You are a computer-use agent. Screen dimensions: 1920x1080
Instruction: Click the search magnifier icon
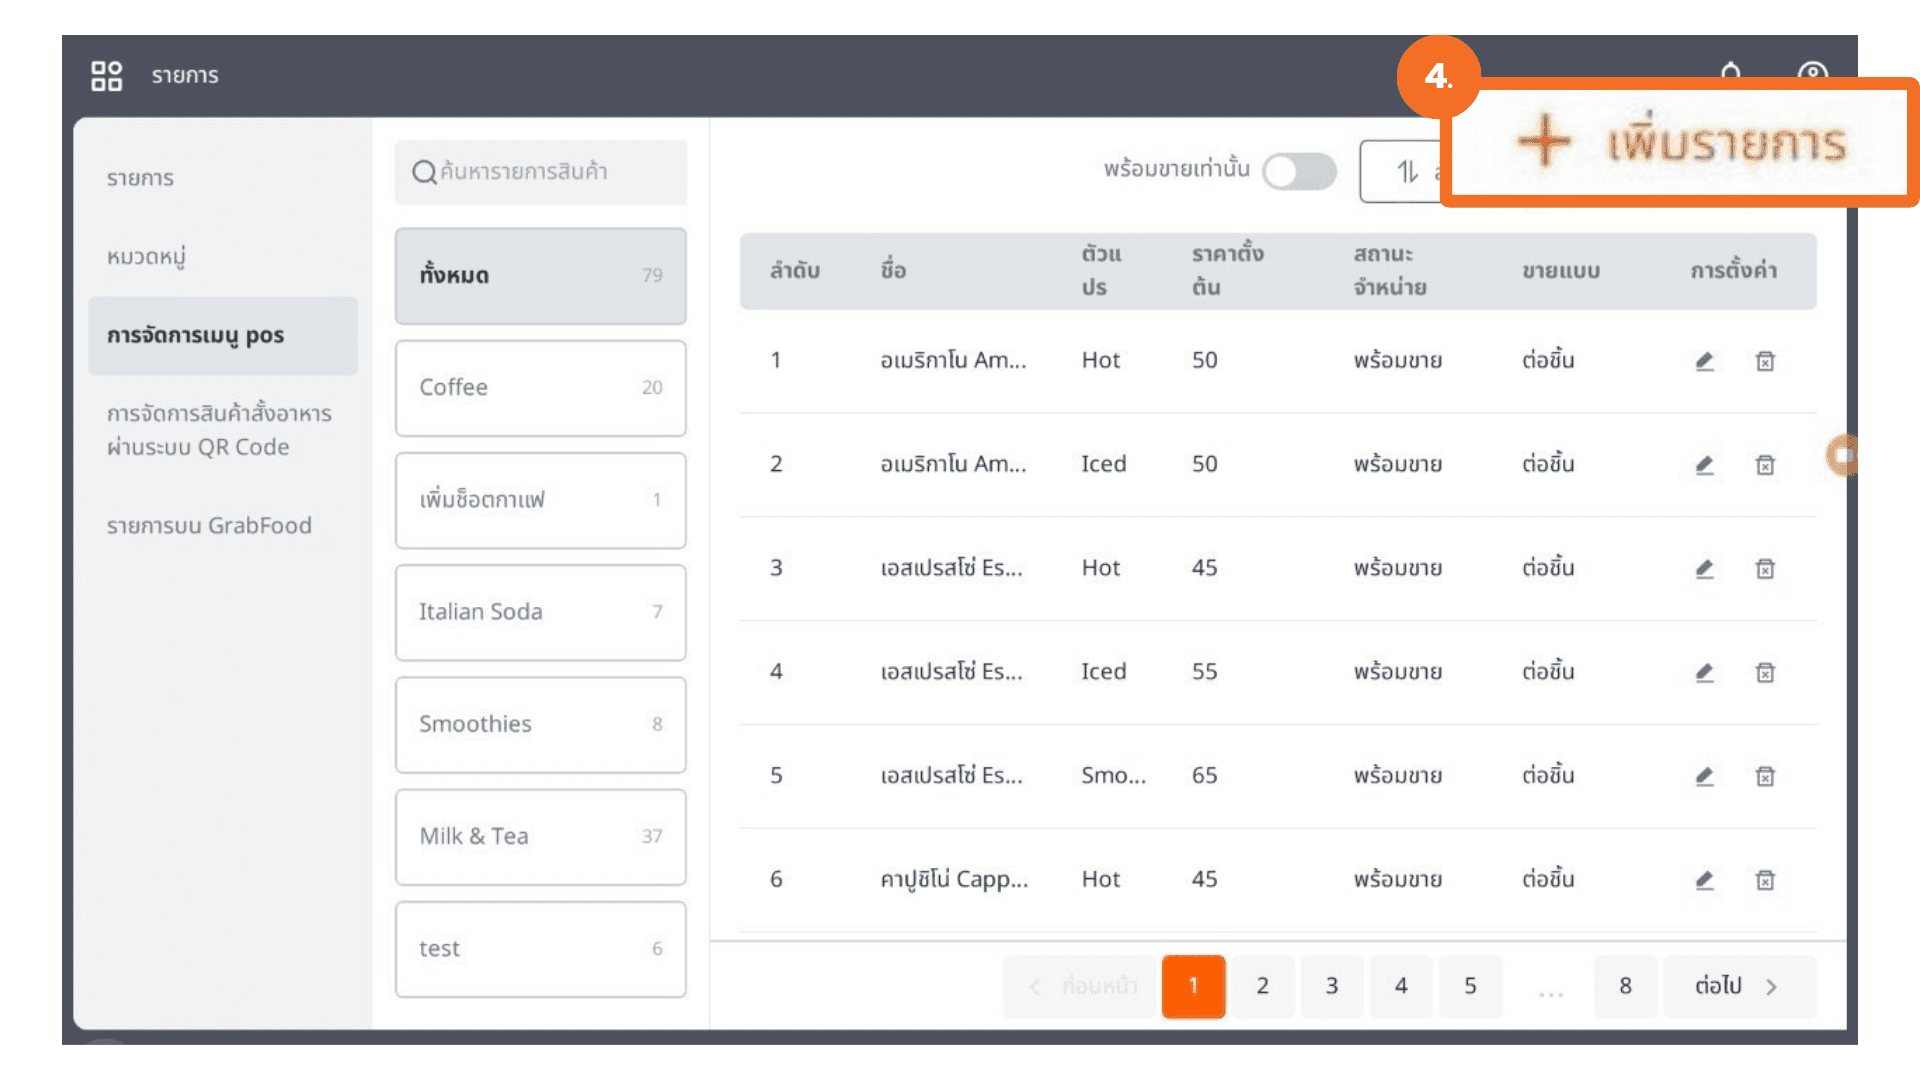[424, 172]
